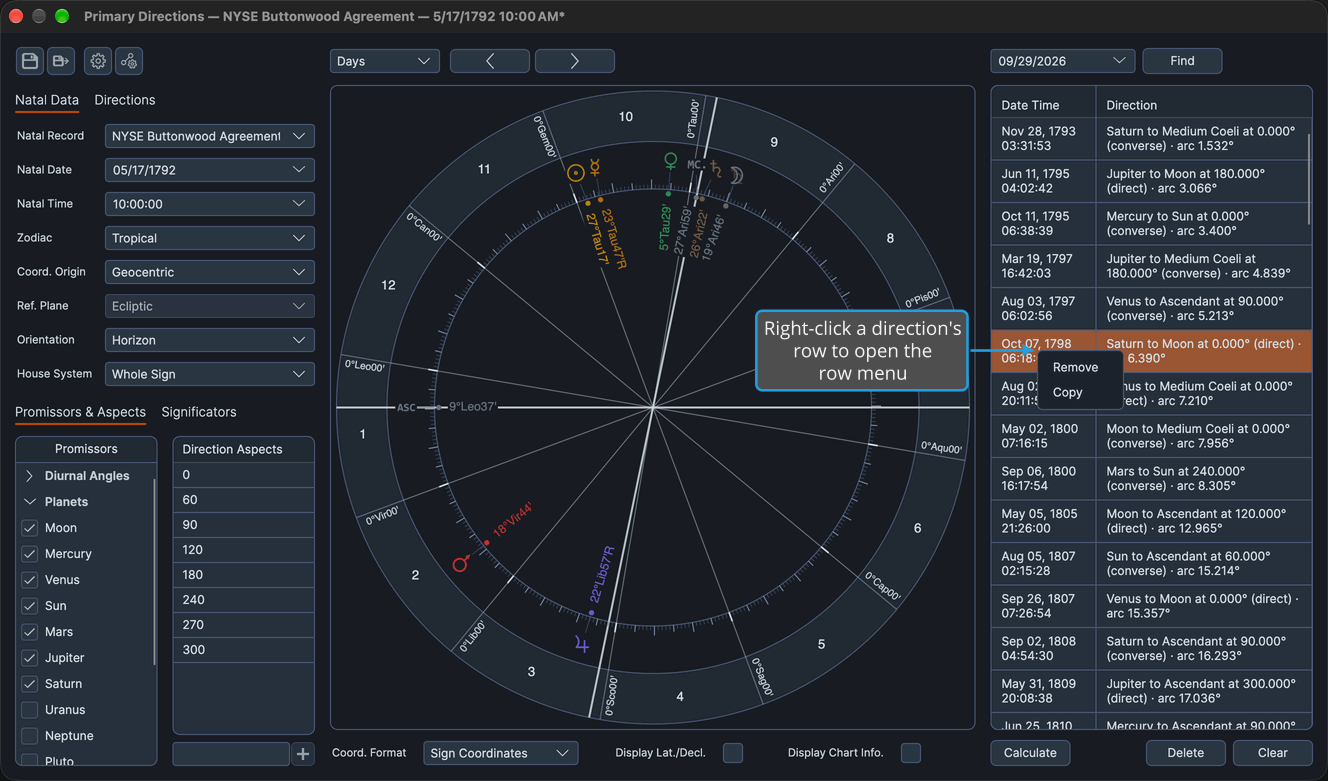1328x781 pixels.
Task: Add a direction aspect with the plus icon
Action: tap(303, 754)
